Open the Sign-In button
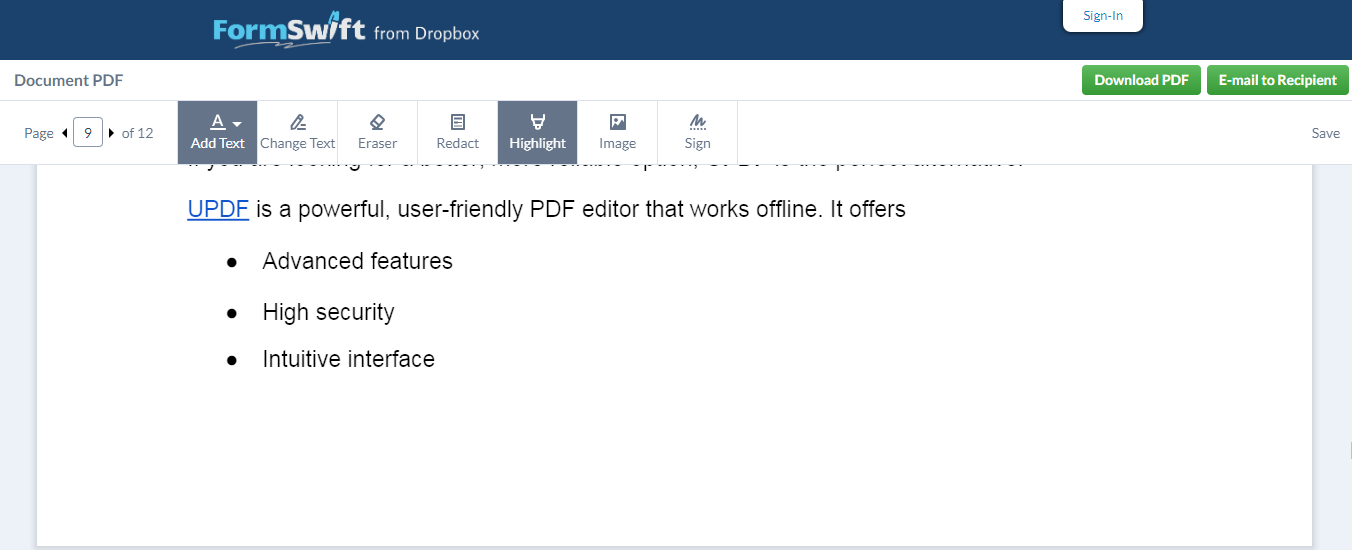This screenshot has height=550, width=1352. click(1102, 16)
